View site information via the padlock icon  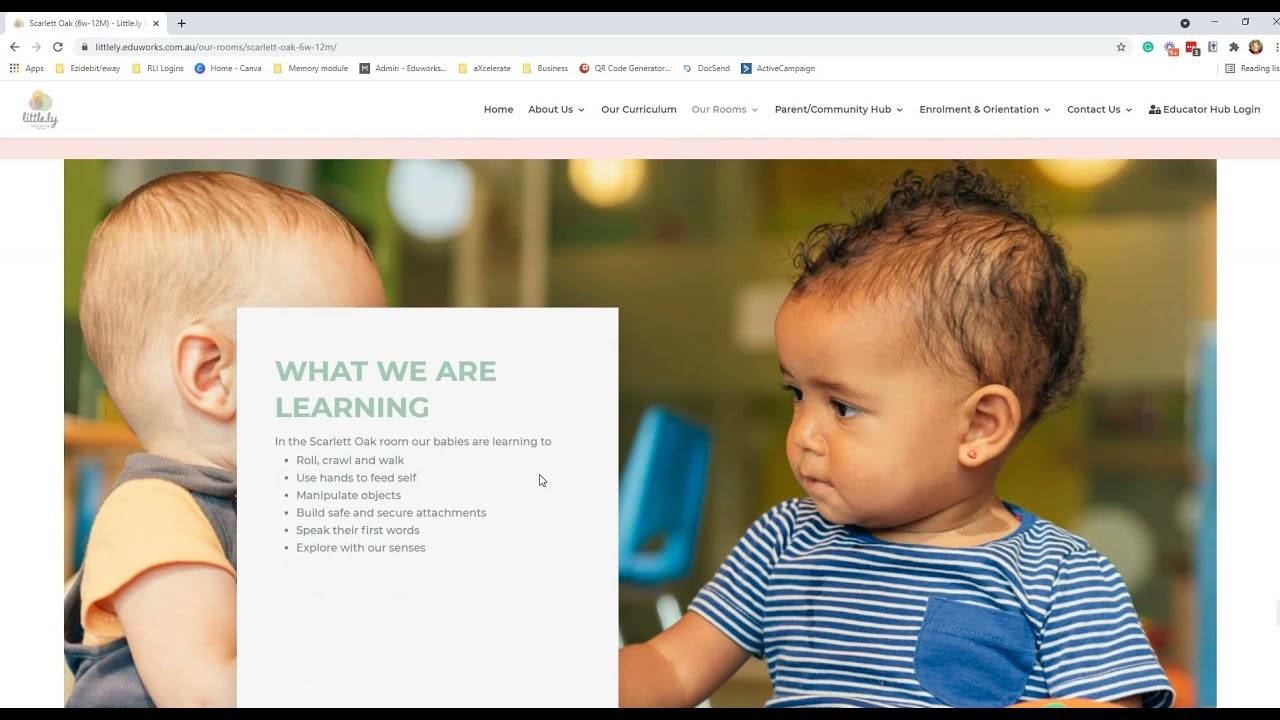85,47
